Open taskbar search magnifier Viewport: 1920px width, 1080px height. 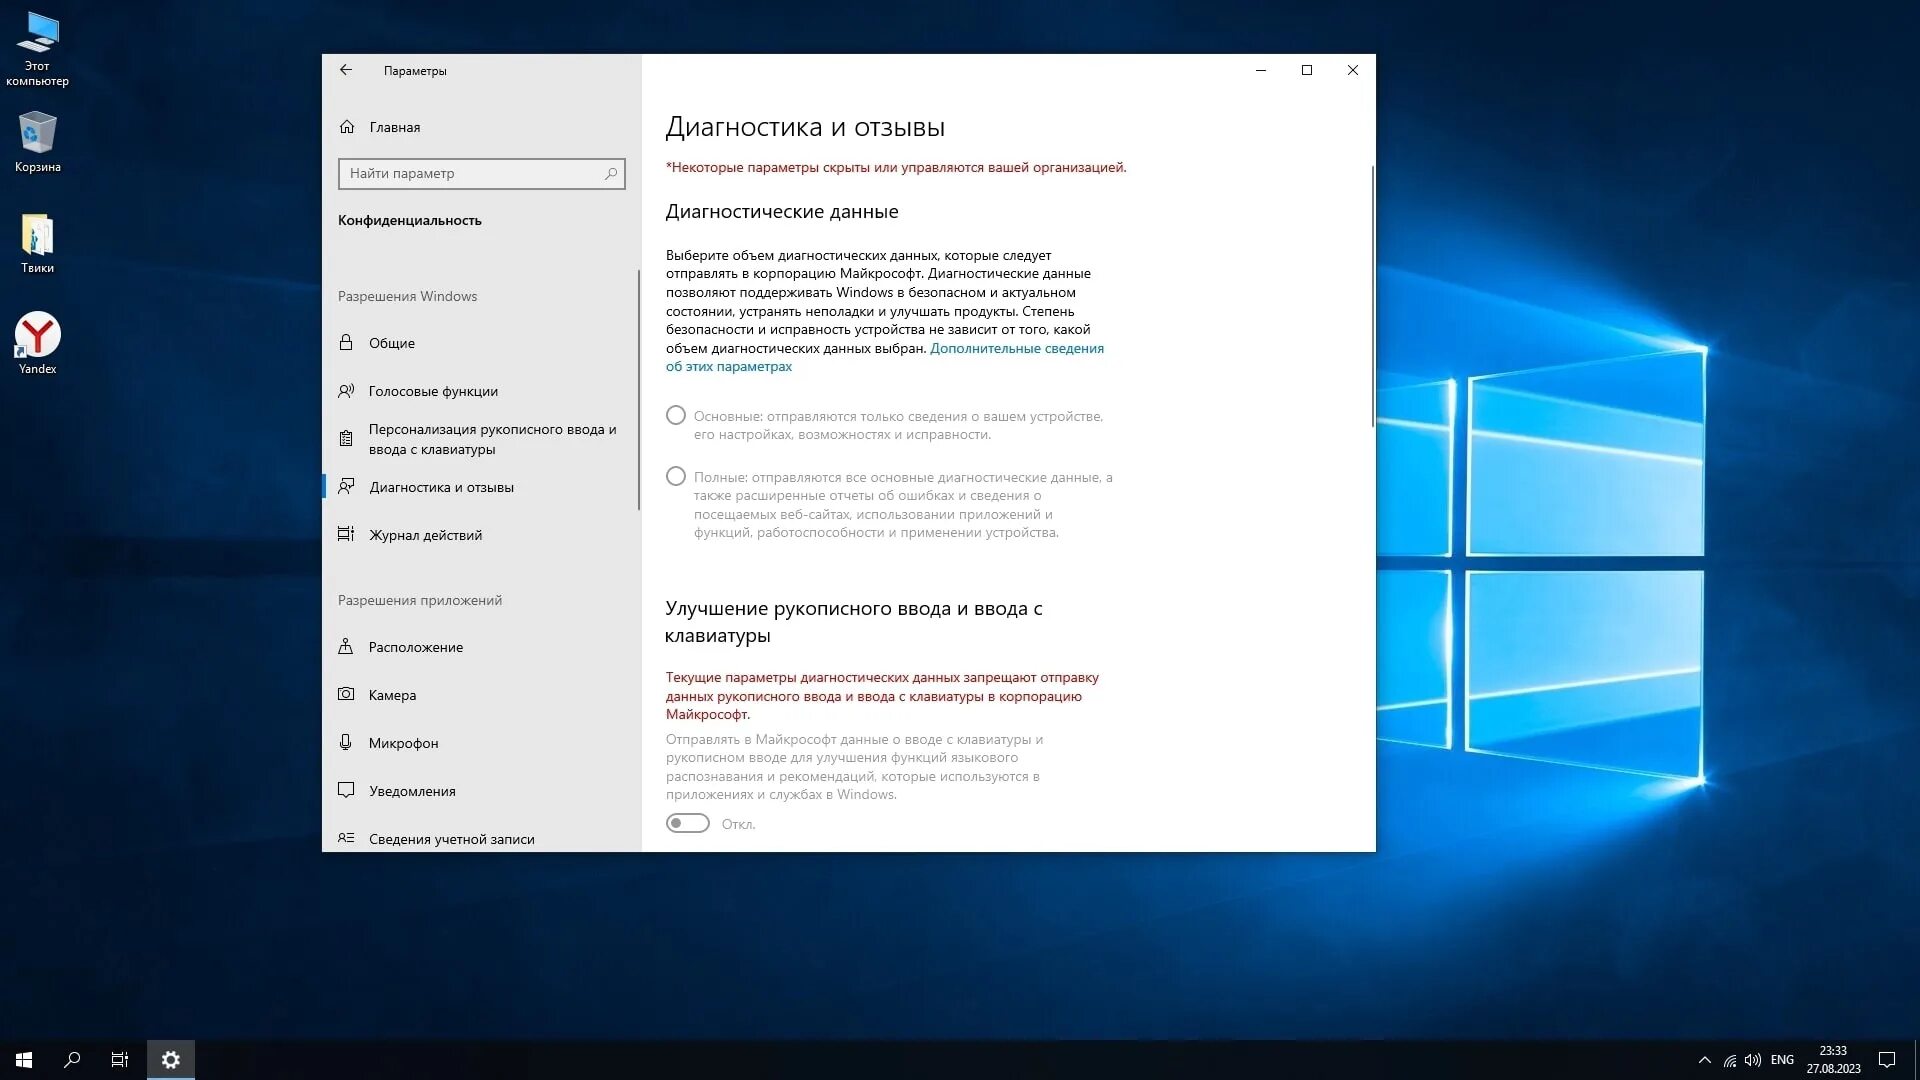pos(72,1060)
